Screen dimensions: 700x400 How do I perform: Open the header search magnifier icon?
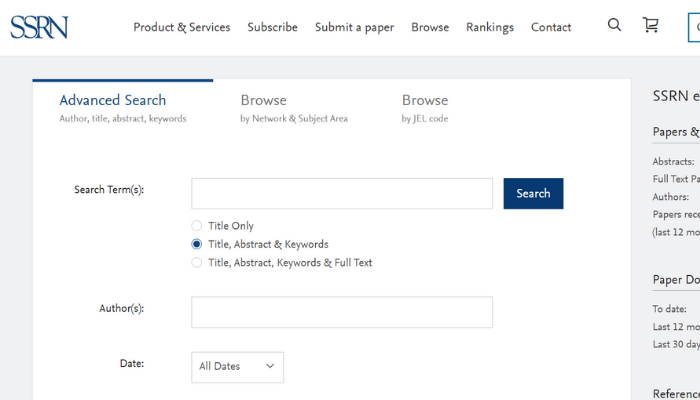614,25
